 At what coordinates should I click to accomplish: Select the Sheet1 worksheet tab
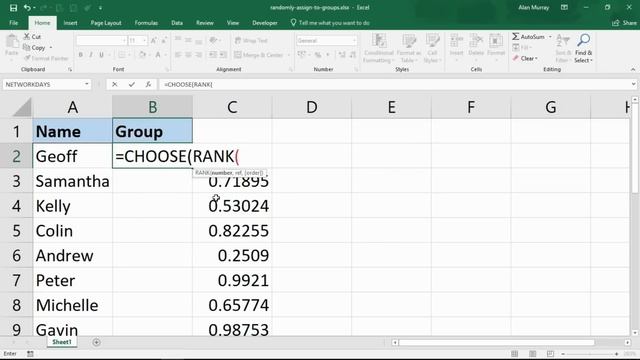click(62, 342)
